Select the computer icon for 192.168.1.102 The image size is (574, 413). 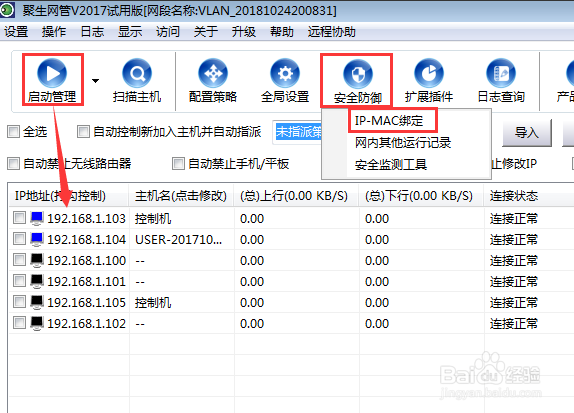(37, 323)
